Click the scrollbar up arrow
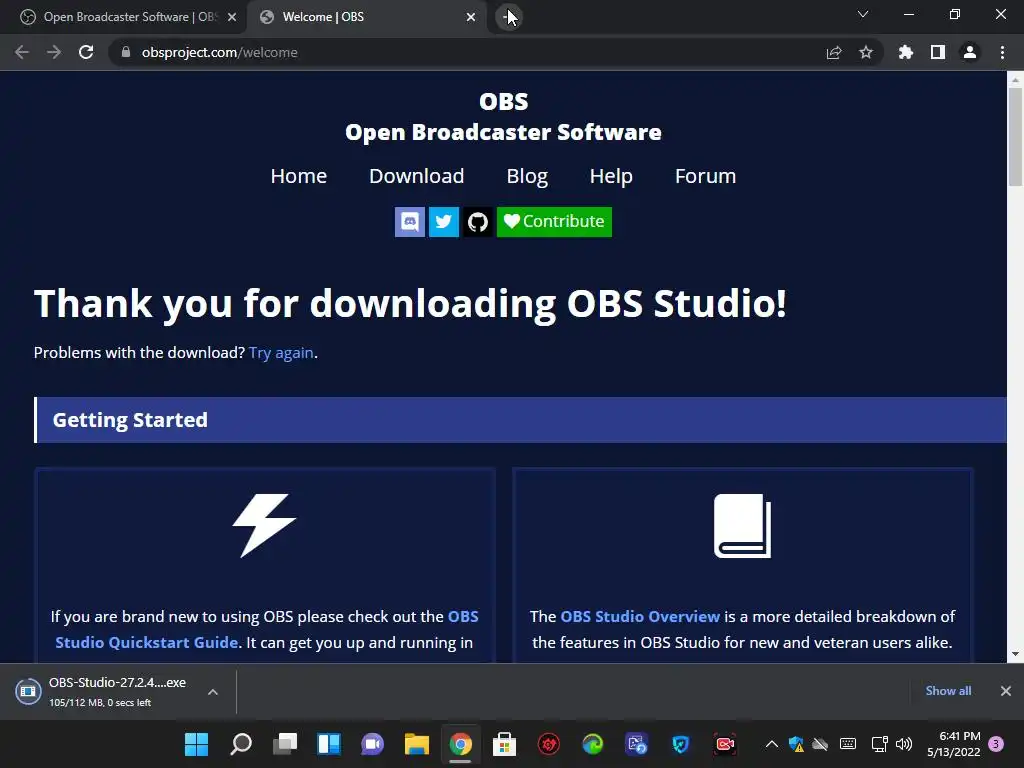 click(1015, 80)
